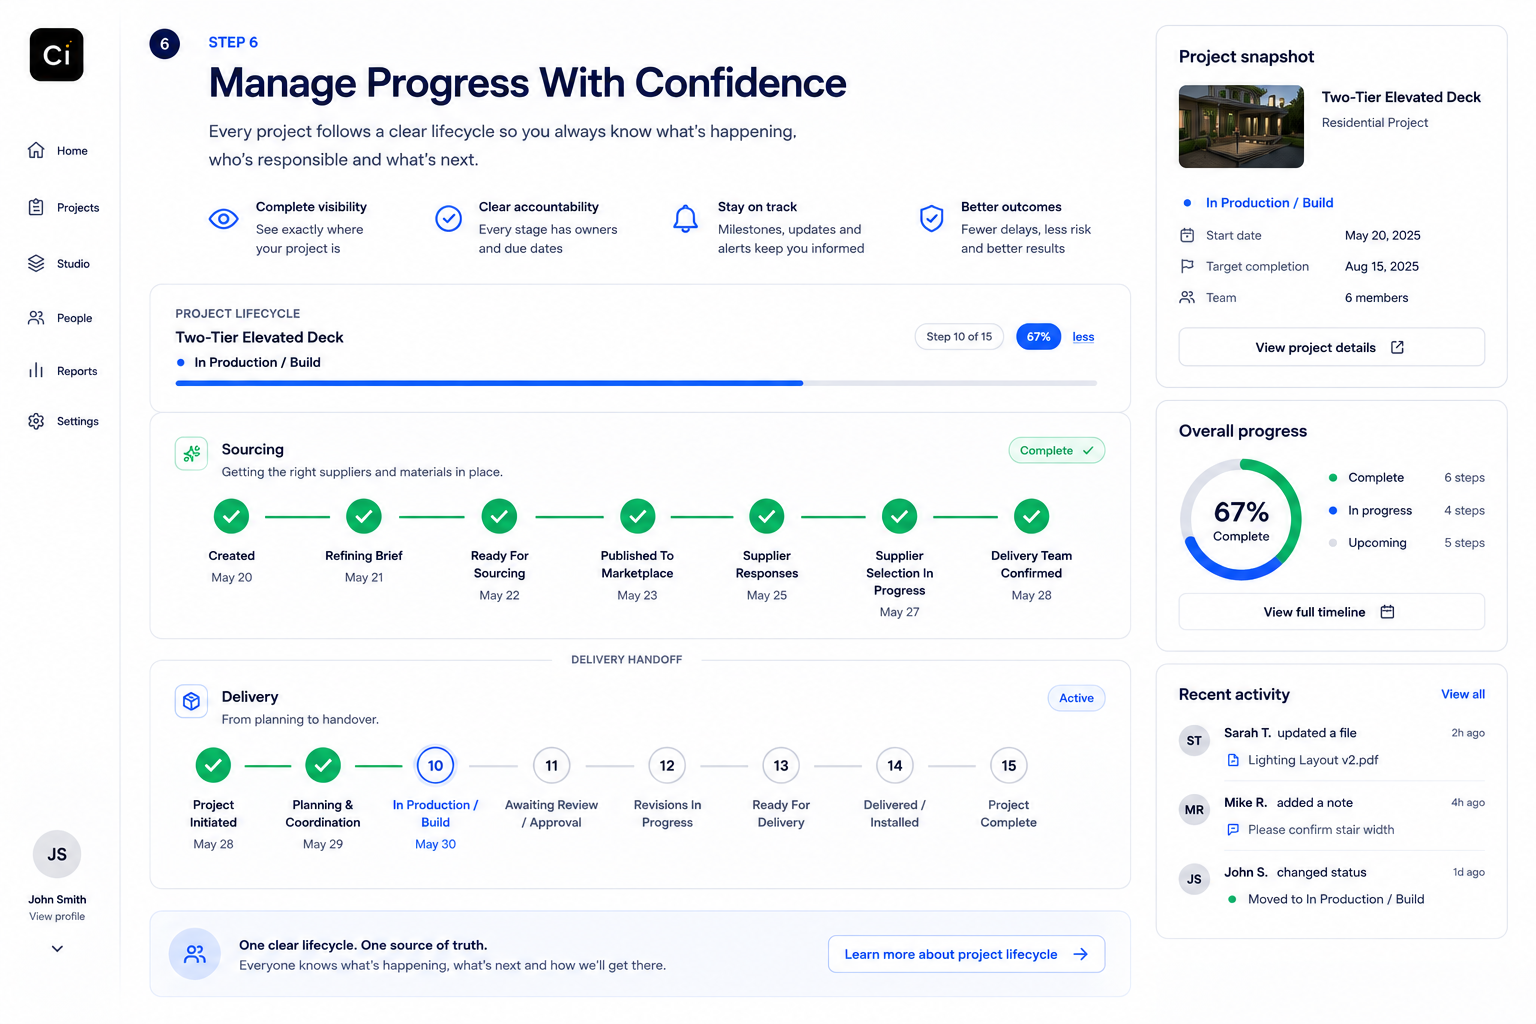Click the Settings gear icon
This screenshot has height=1024, width=1536.
coord(36,421)
